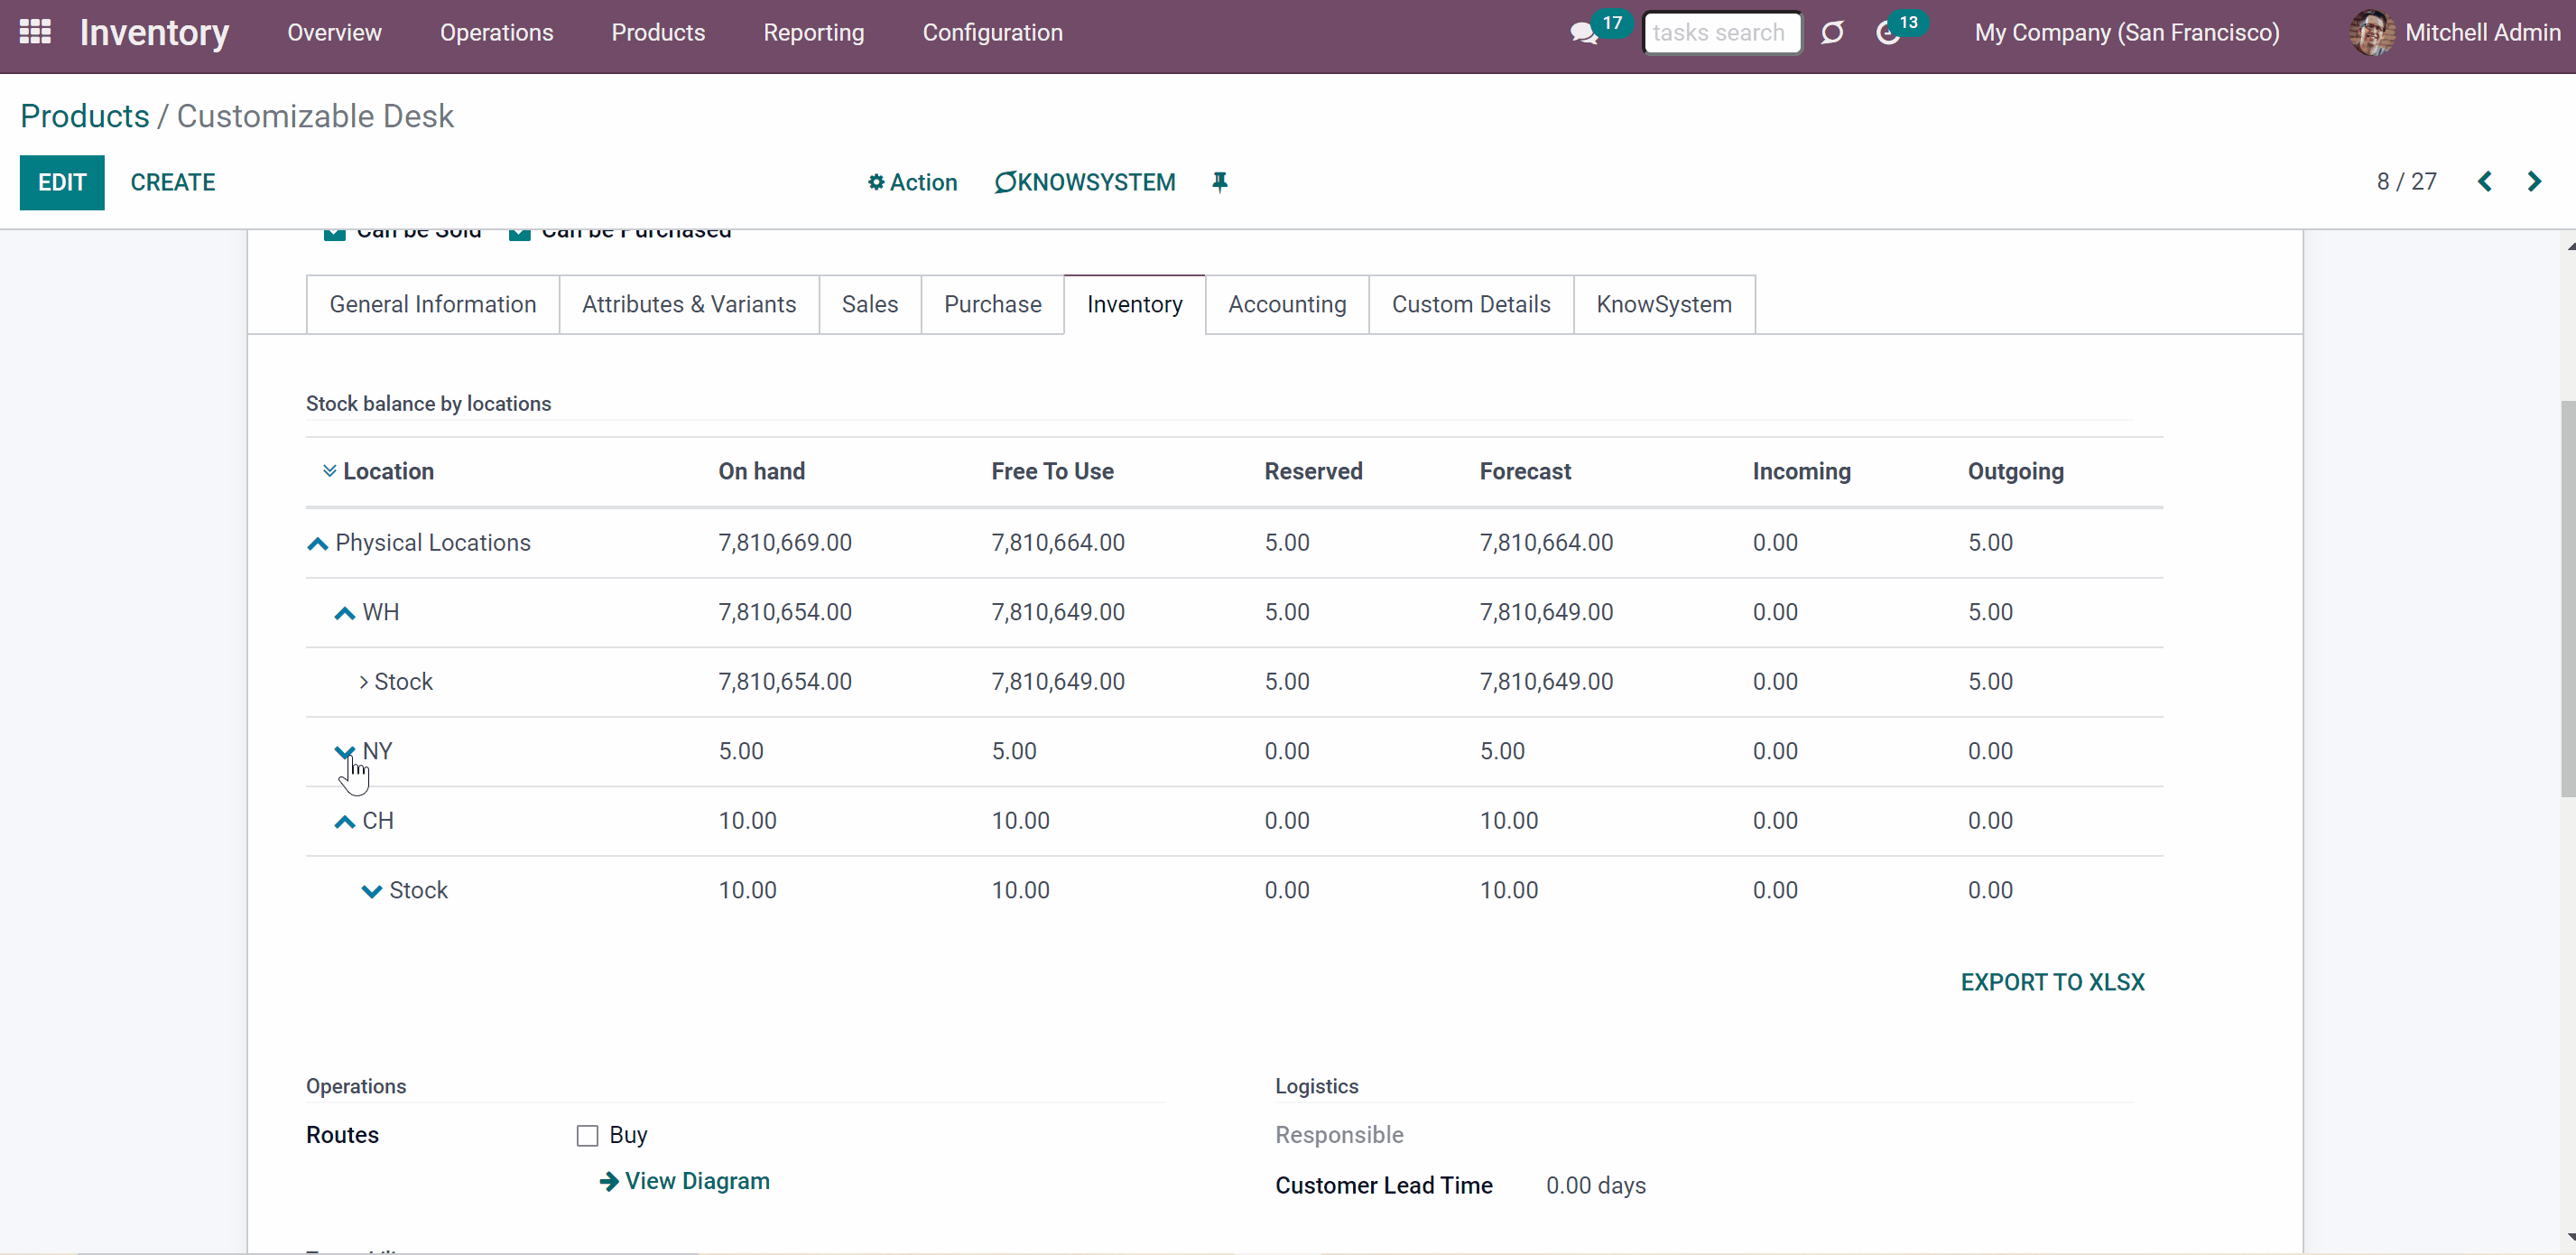Viewport: 2576px width, 1255px height.
Task: Expand the NY location row
Action: pos(344,751)
